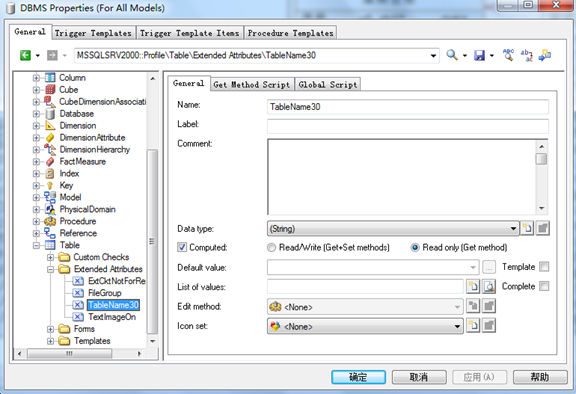Expand the Templates folder
This screenshot has height=394, width=576.
50,341
